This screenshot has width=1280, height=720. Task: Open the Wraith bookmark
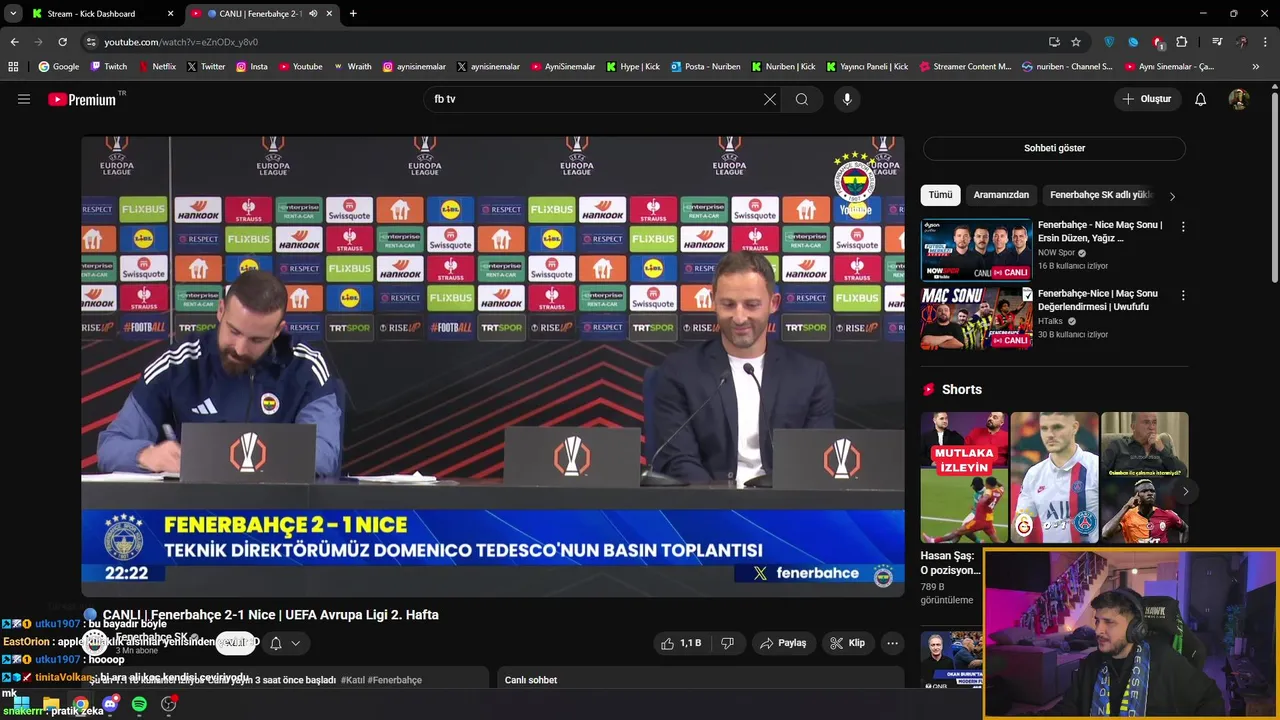click(x=352, y=67)
